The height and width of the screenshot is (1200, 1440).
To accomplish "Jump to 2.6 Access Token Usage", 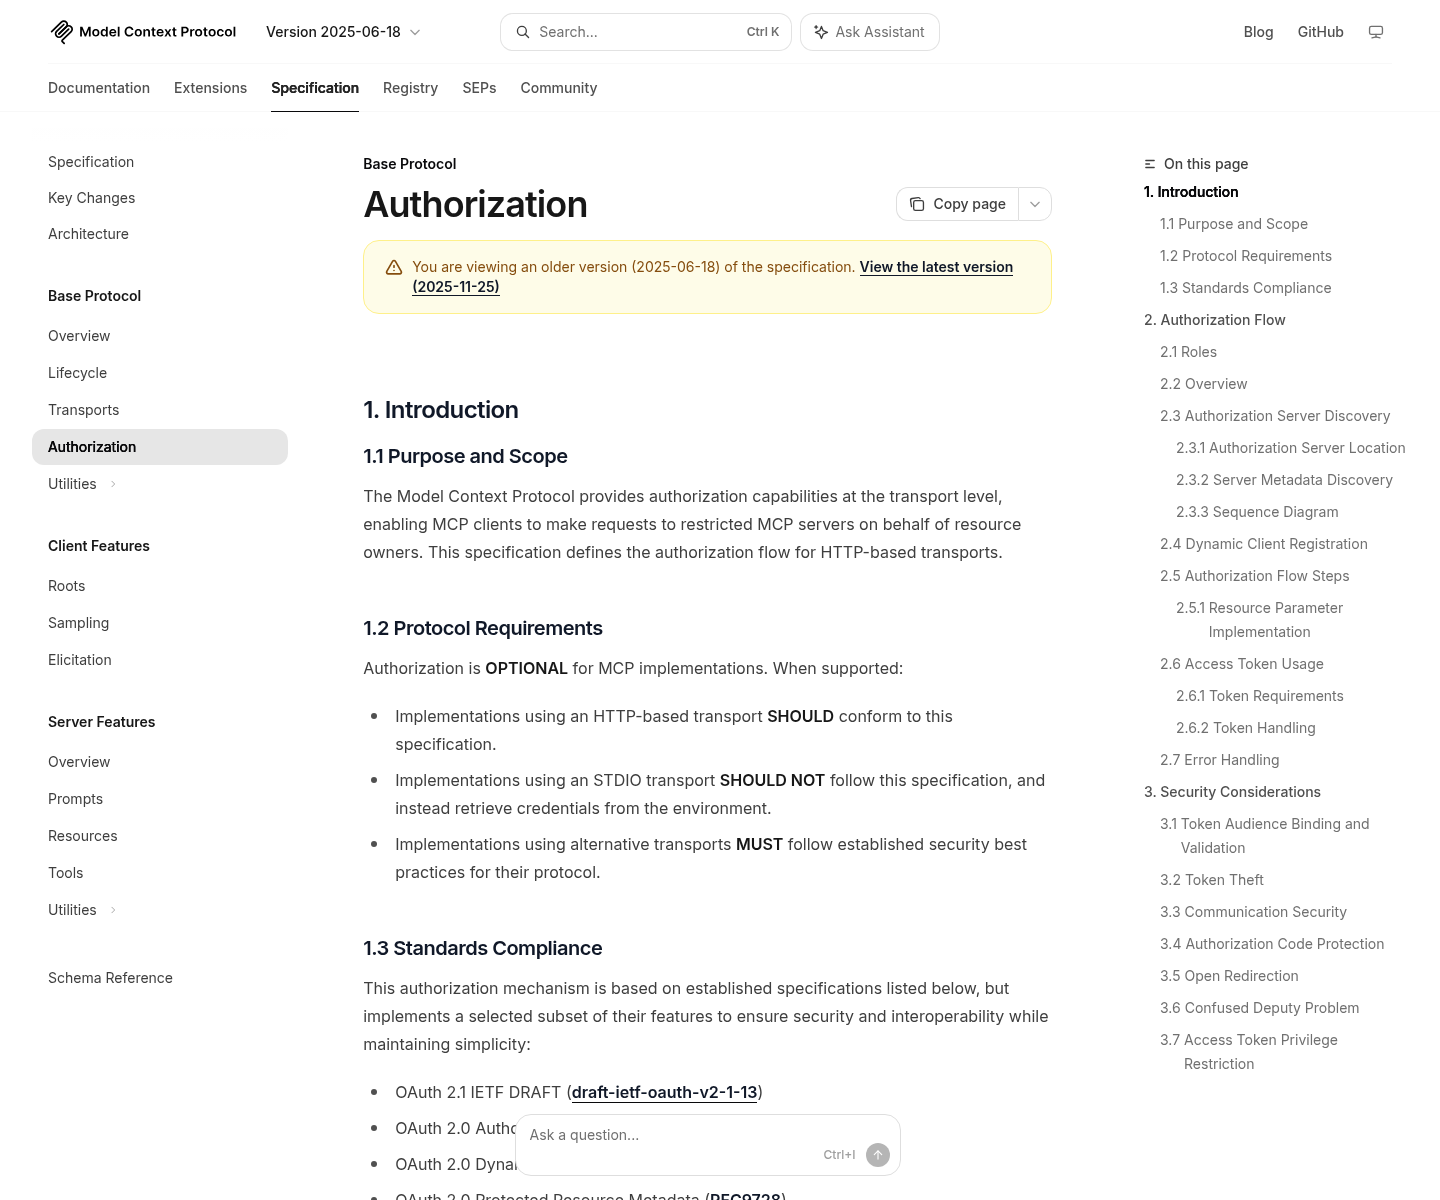I will (1241, 664).
